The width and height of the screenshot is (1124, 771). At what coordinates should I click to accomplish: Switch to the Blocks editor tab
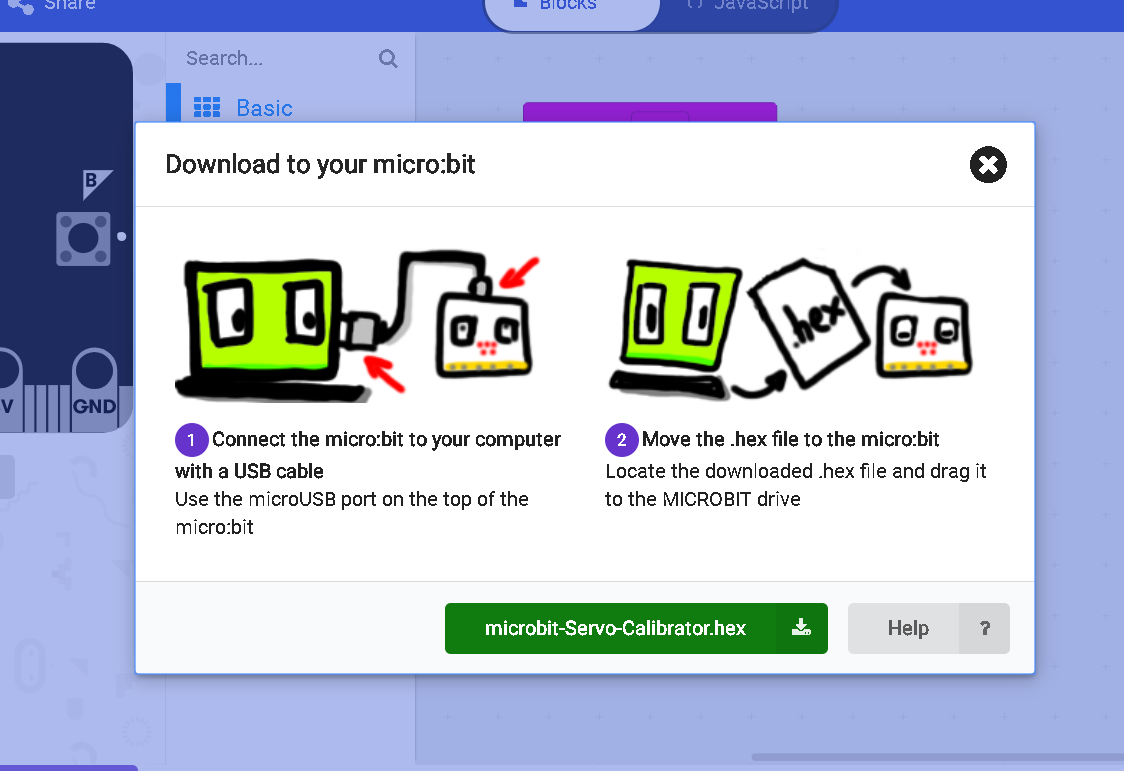572,9
